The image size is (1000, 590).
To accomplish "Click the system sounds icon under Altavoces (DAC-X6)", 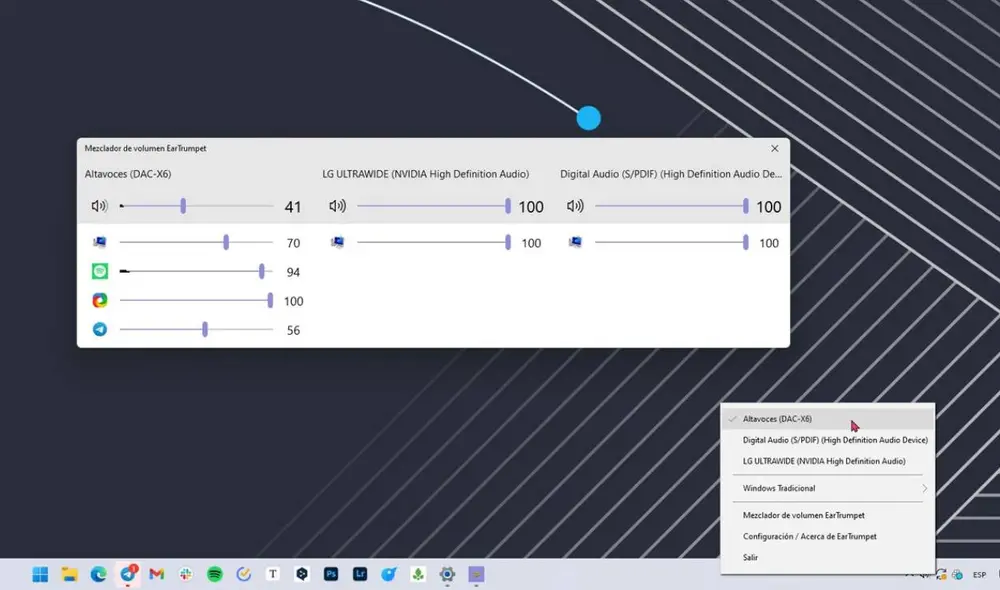I will pos(99,241).
